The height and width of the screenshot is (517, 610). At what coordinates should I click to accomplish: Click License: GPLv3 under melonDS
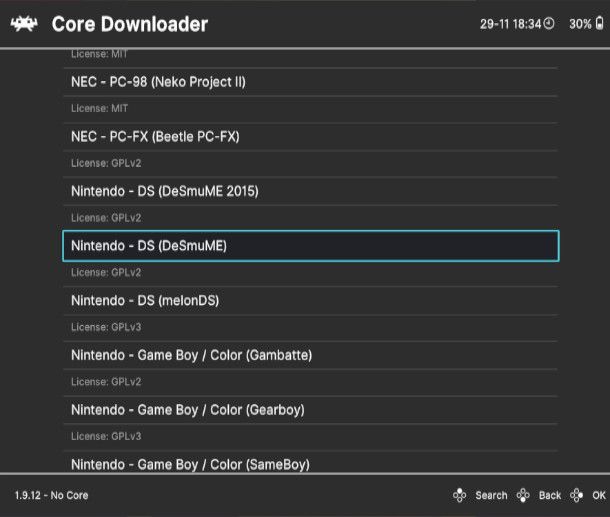tap(106, 327)
